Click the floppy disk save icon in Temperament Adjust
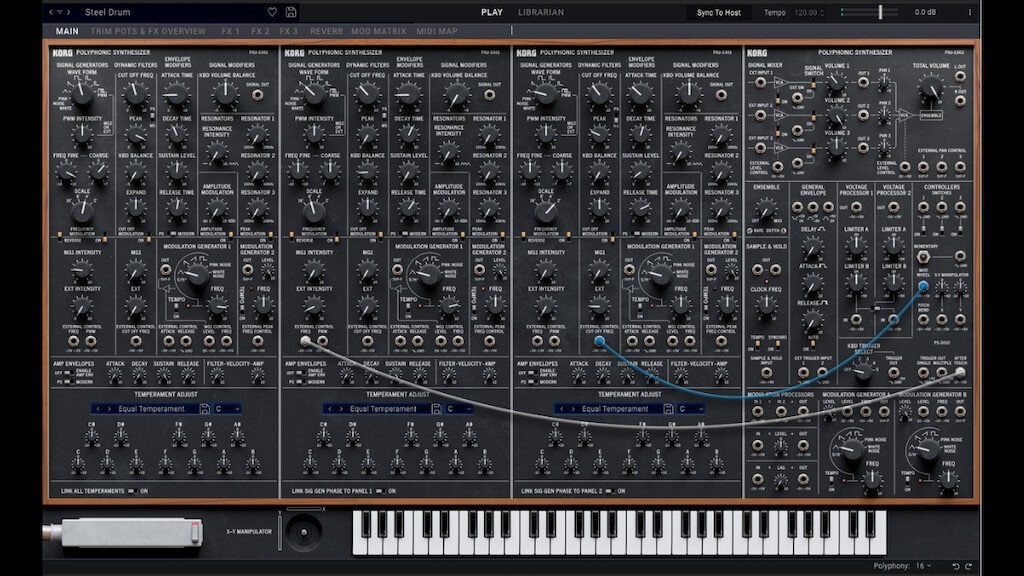 click(205, 409)
